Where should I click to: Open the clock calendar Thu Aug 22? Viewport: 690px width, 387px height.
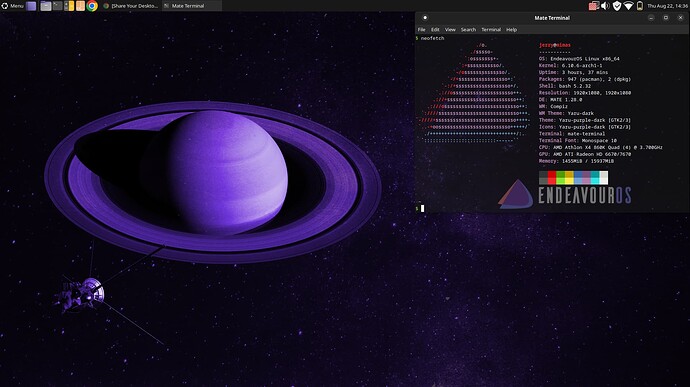coord(667,6)
